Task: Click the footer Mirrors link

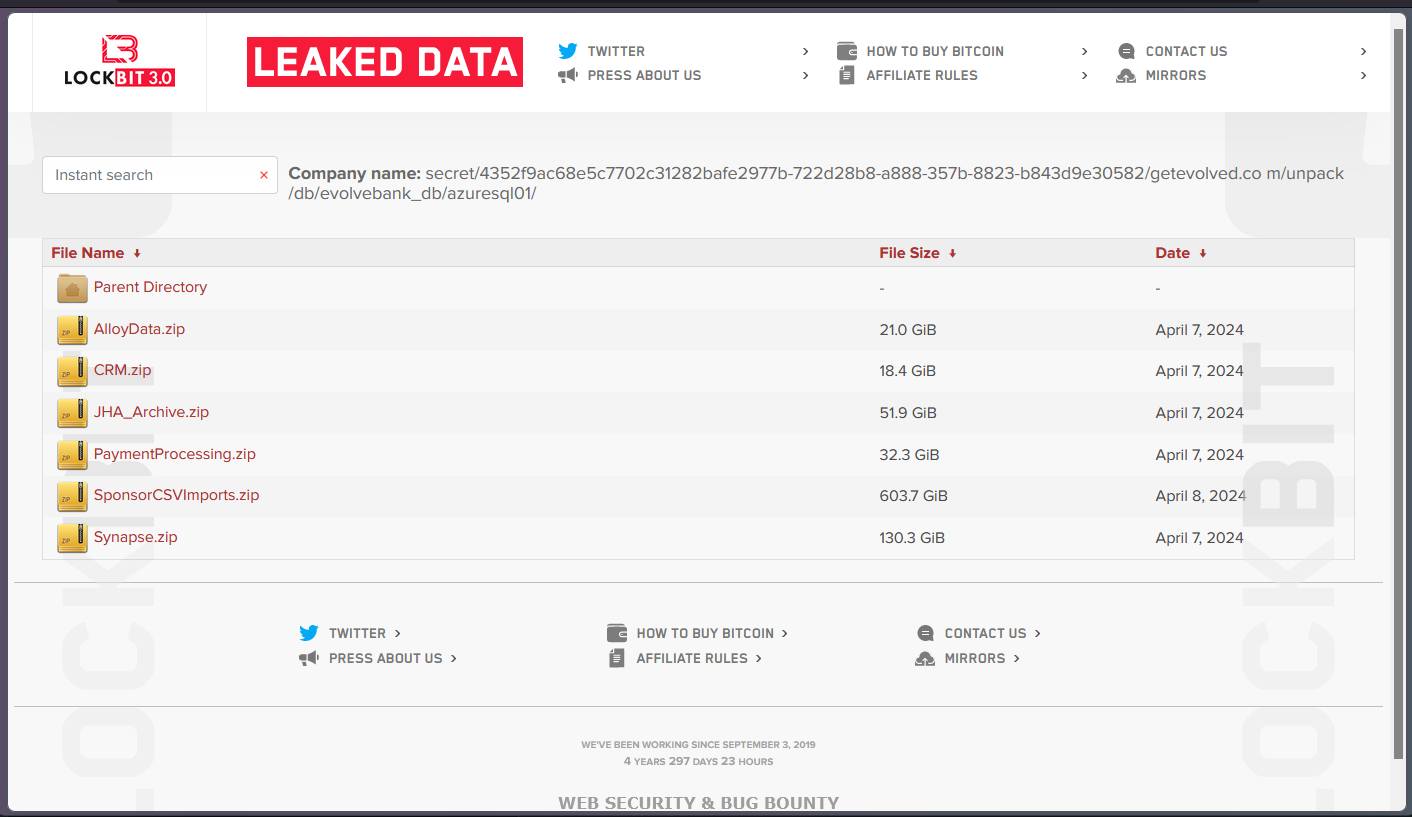Action: tap(974, 658)
